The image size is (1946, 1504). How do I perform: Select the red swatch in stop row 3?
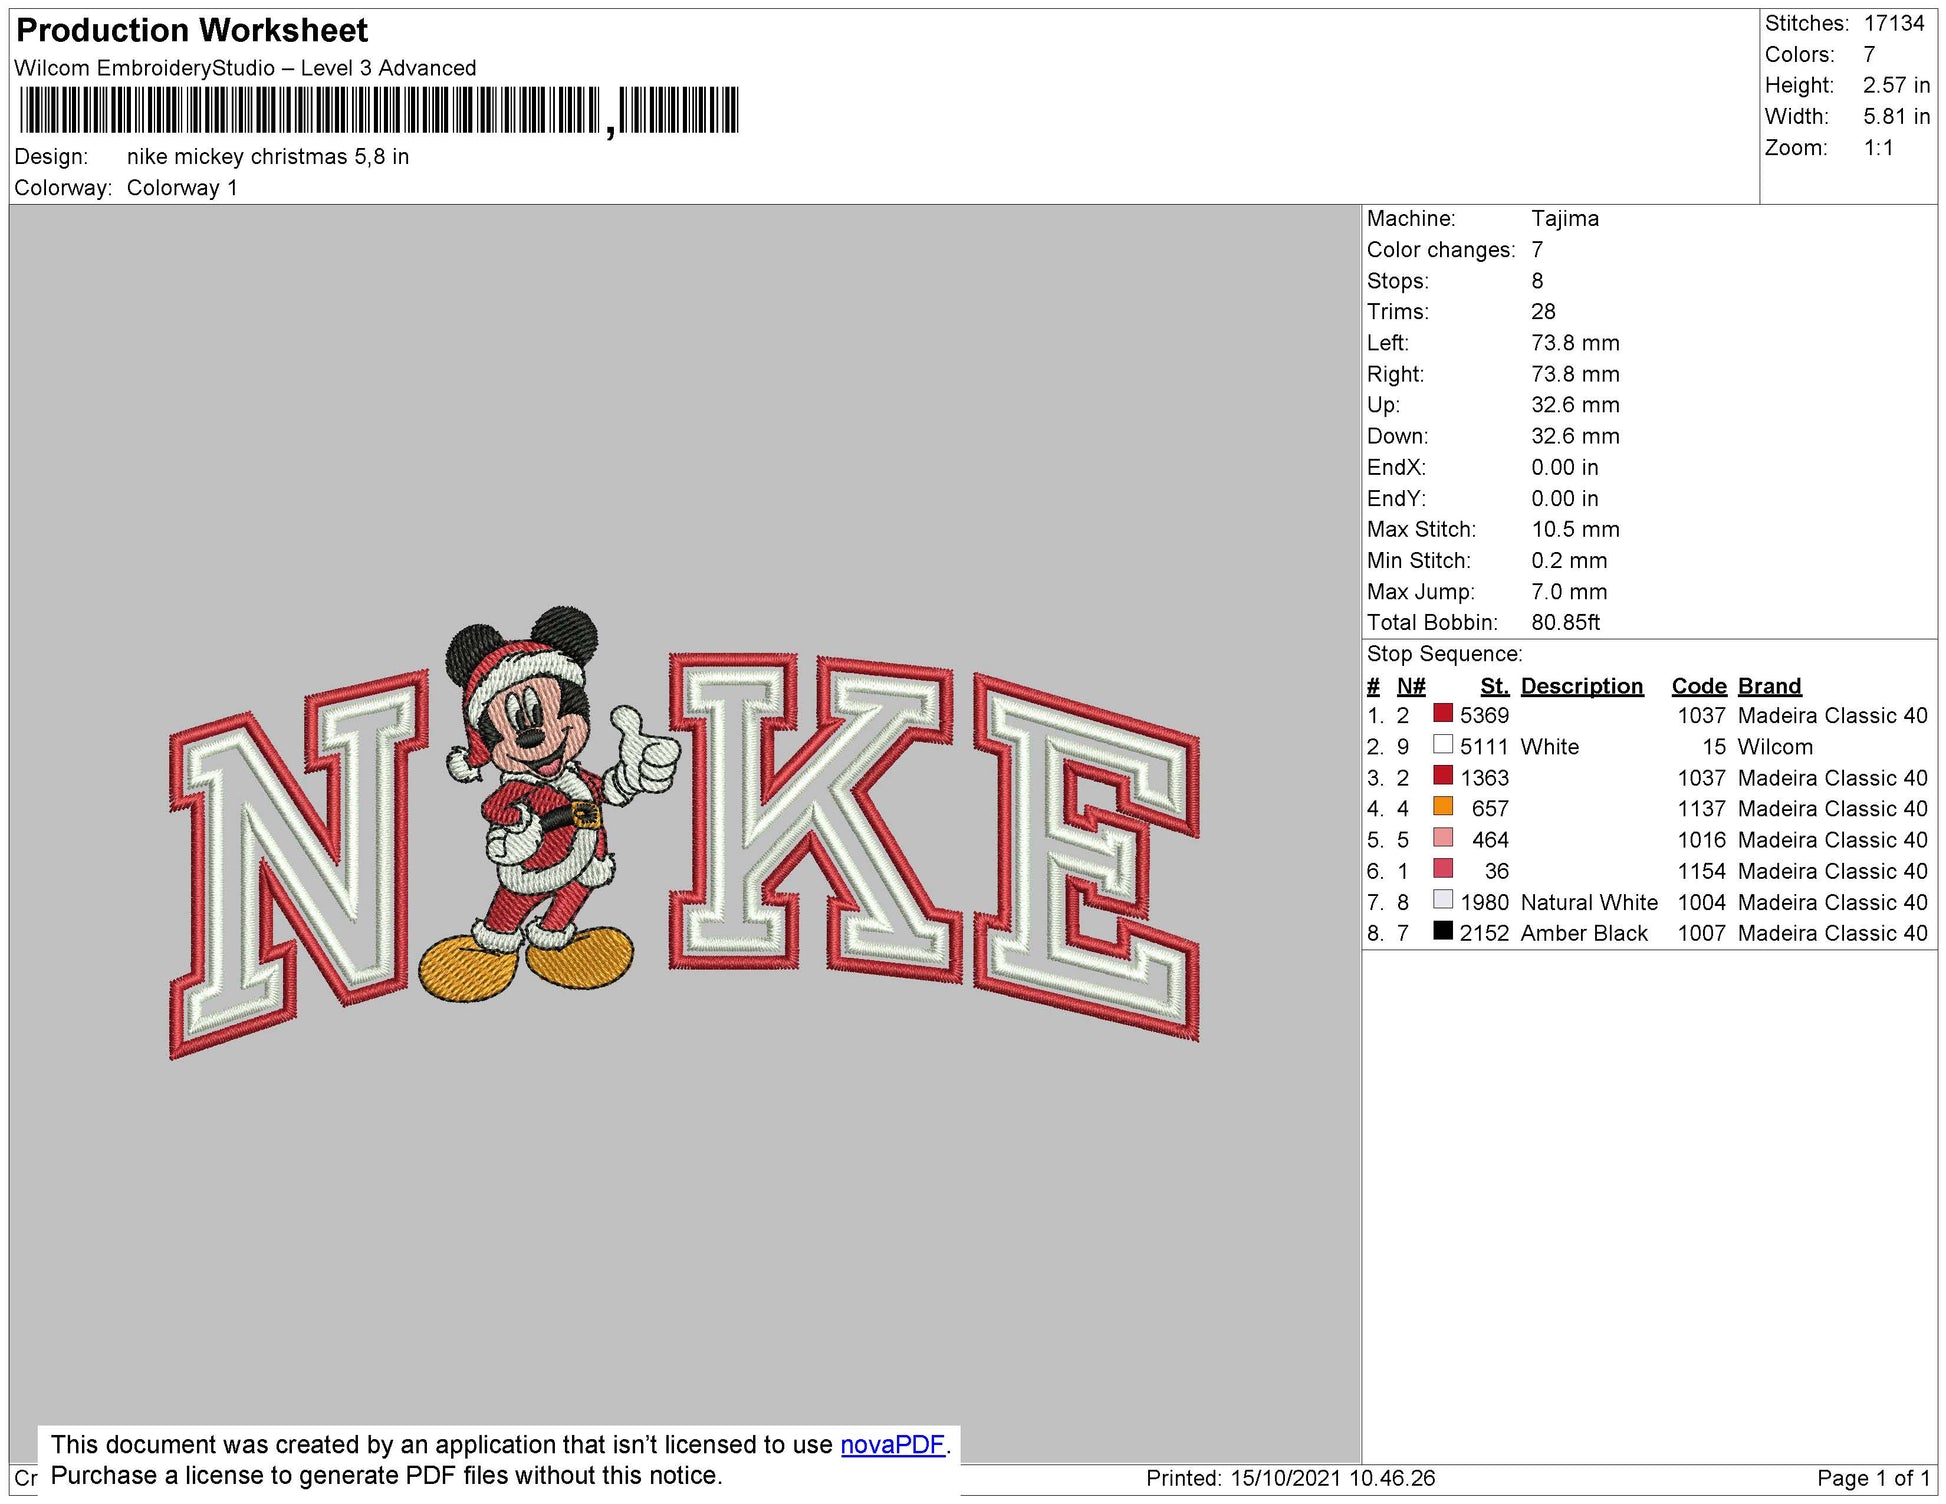pyautogui.click(x=1443, y=775)
